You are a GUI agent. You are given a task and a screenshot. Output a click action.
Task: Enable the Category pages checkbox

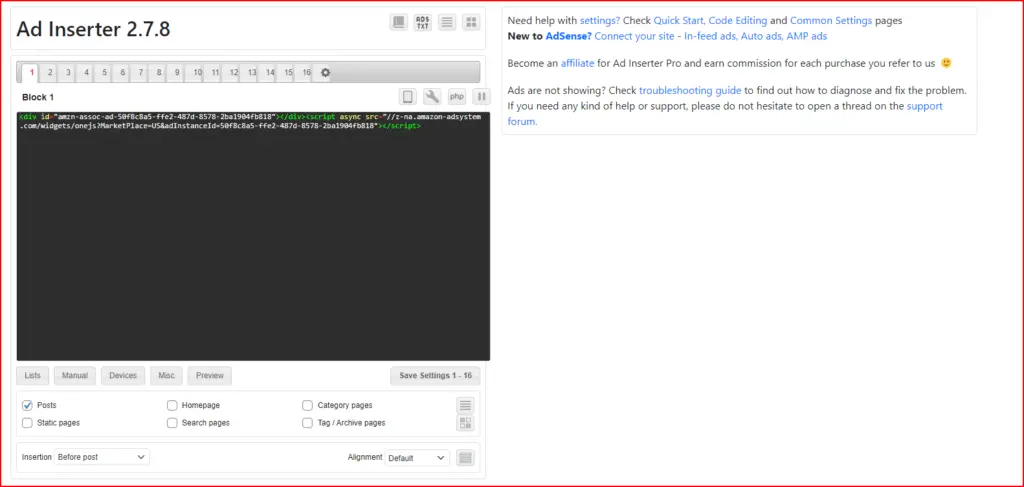click(308, 405)
